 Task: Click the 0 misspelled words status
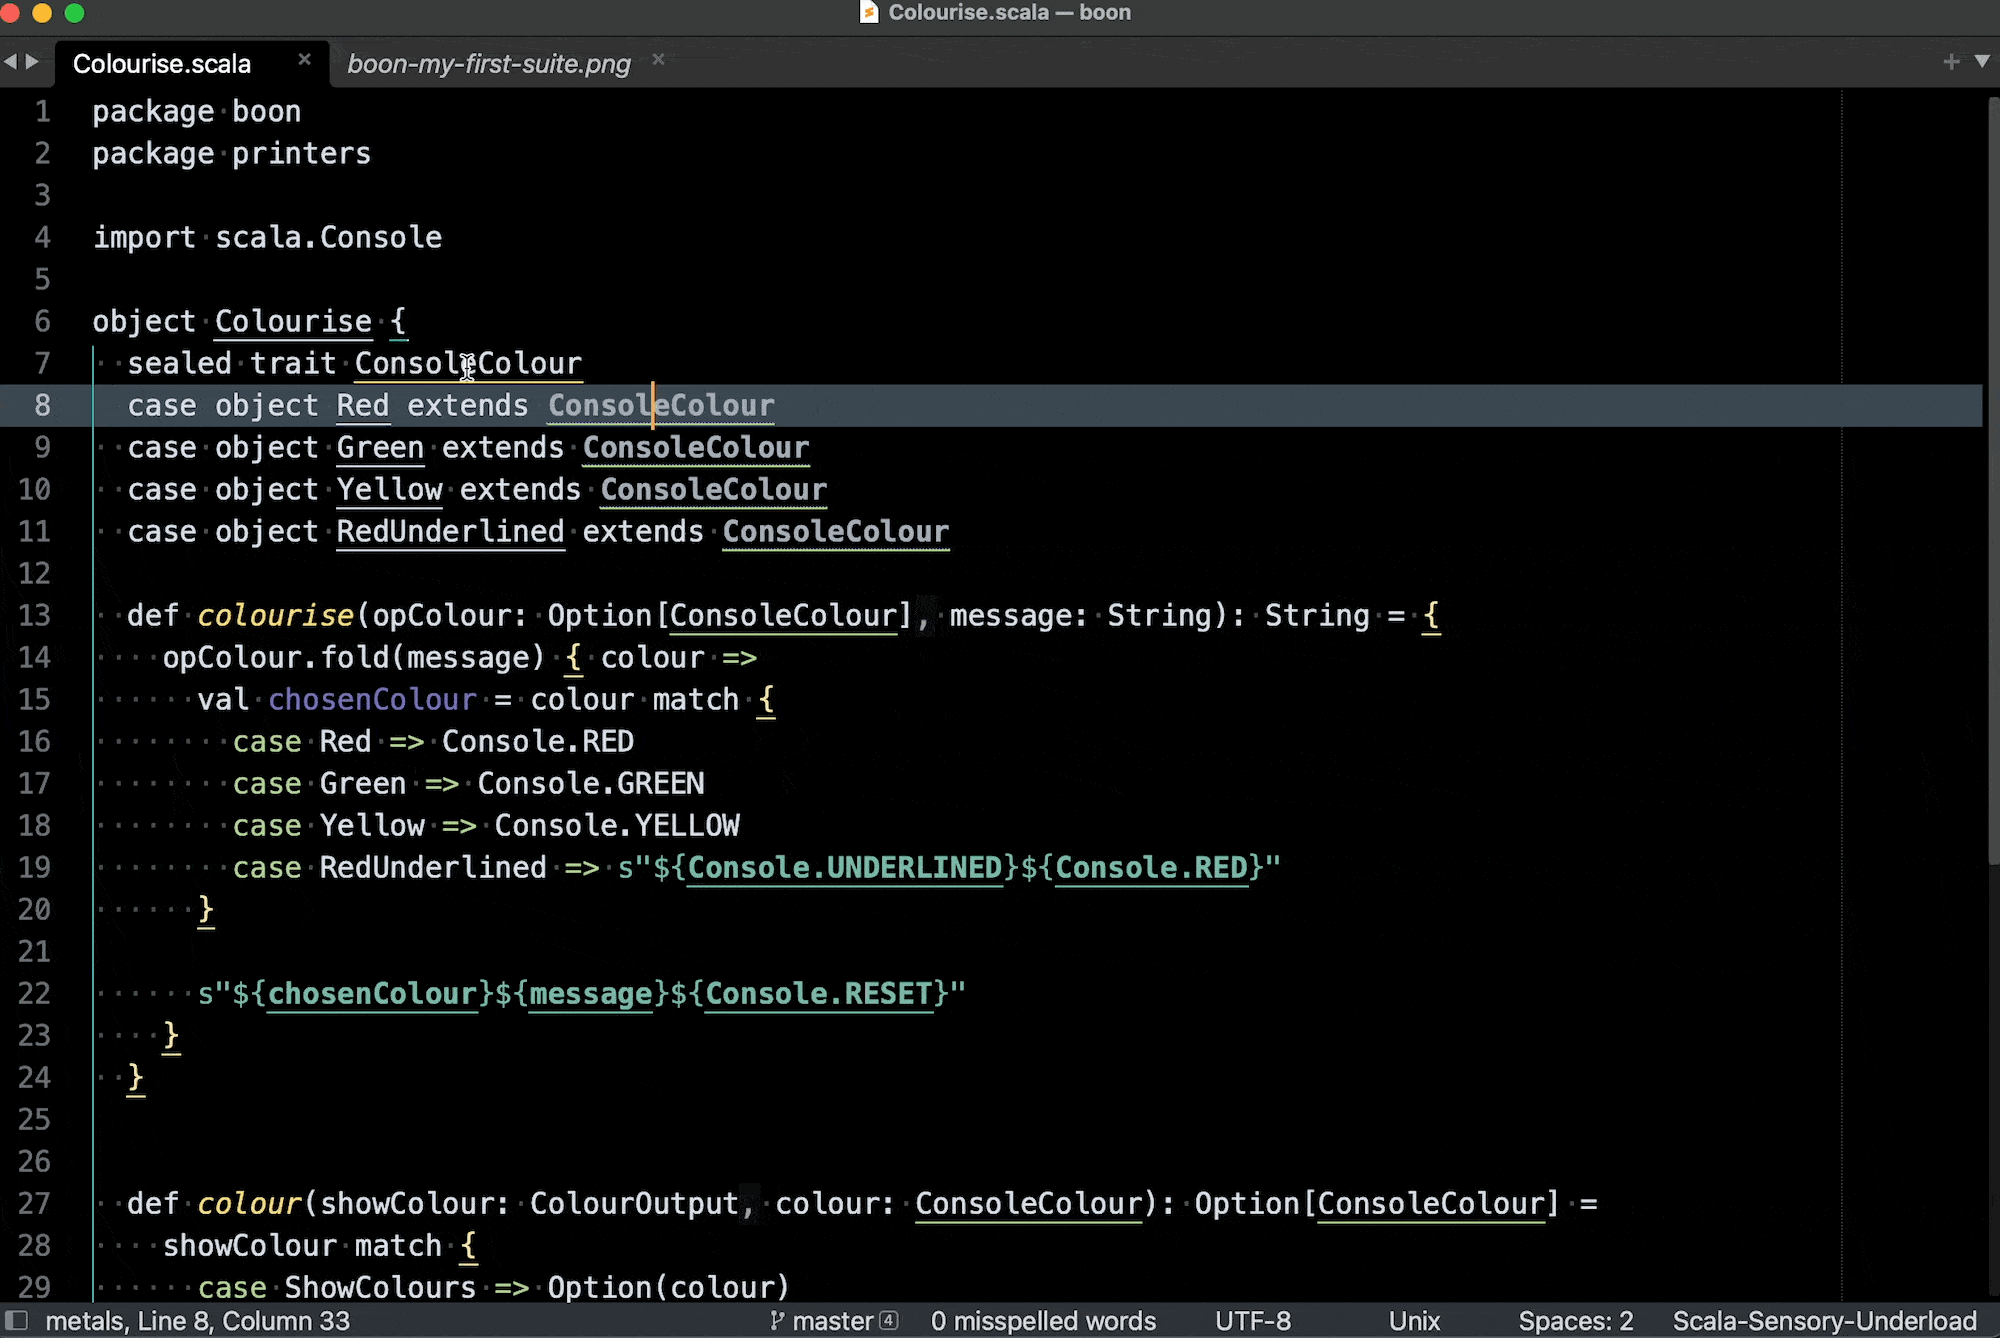tap(1043, 1321)
